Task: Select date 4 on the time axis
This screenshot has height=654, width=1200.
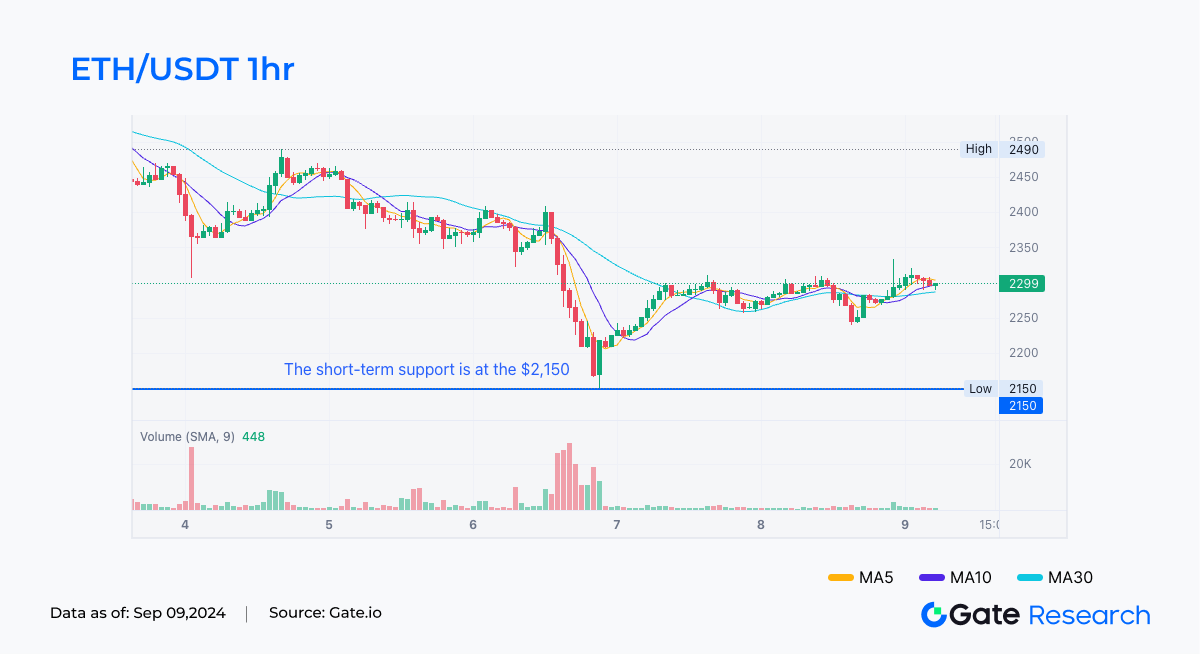Action: [x=185, y=525]
